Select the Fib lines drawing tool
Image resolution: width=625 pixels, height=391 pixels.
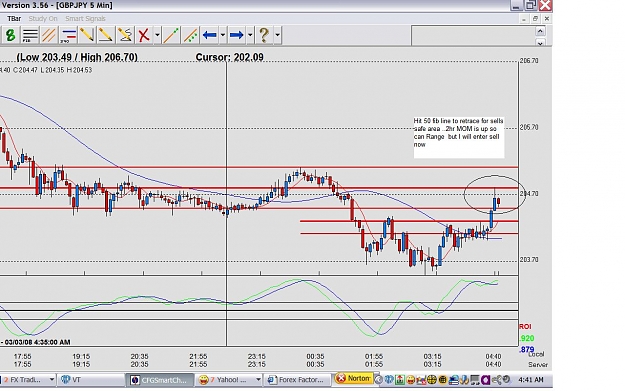[30, 35]
